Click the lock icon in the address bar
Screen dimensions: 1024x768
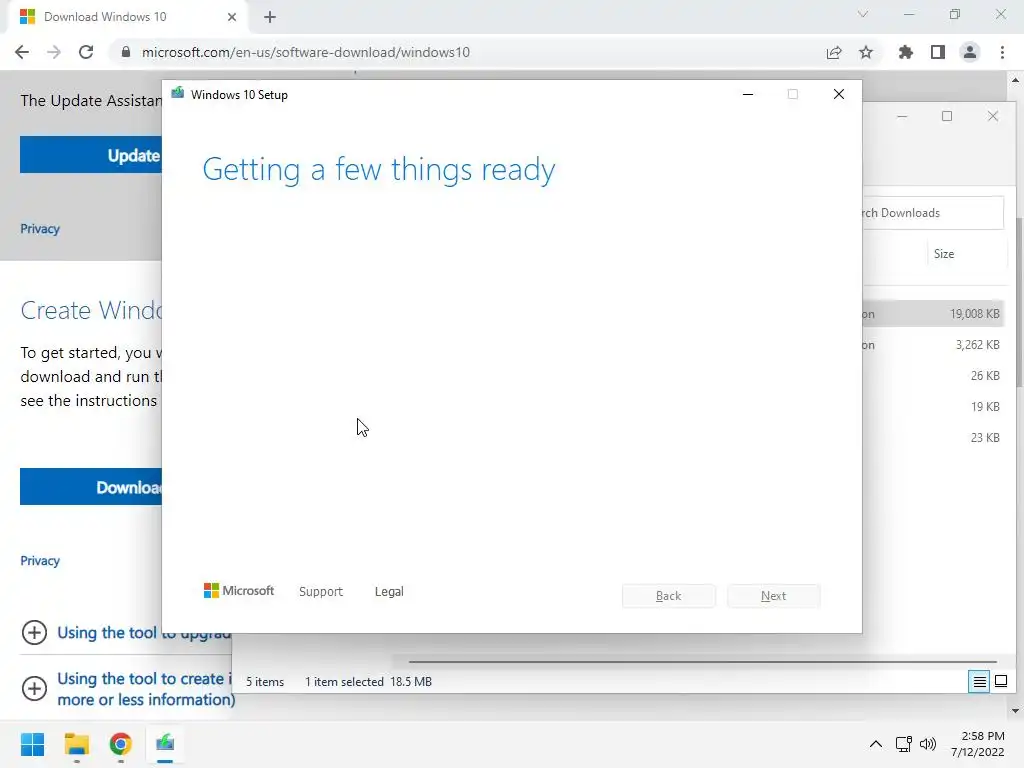[x=126, y=52]
